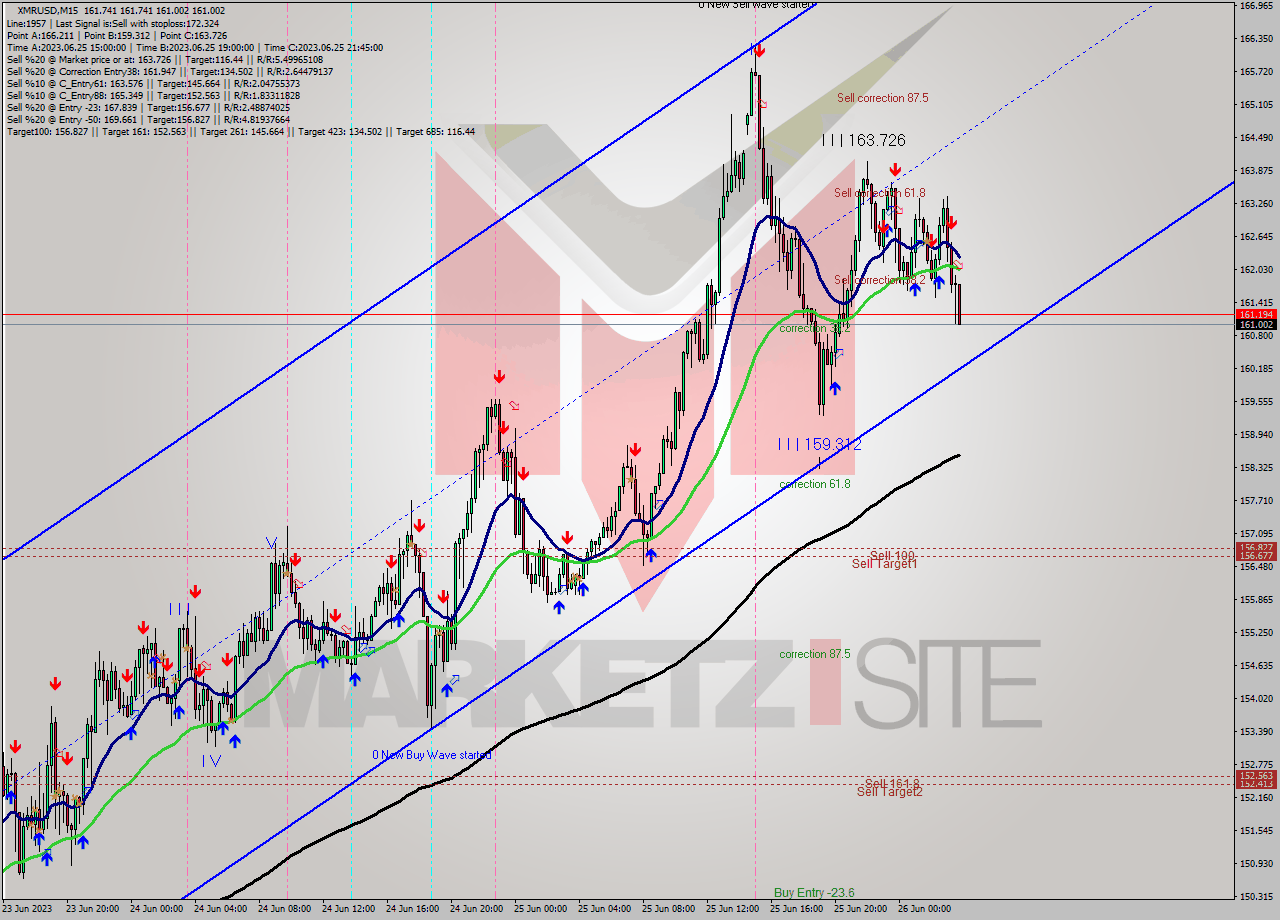Click 150.315 on the price axis
This screenshot has height=920, width=1280.
pyautogui.click(x=1255, y=897)
